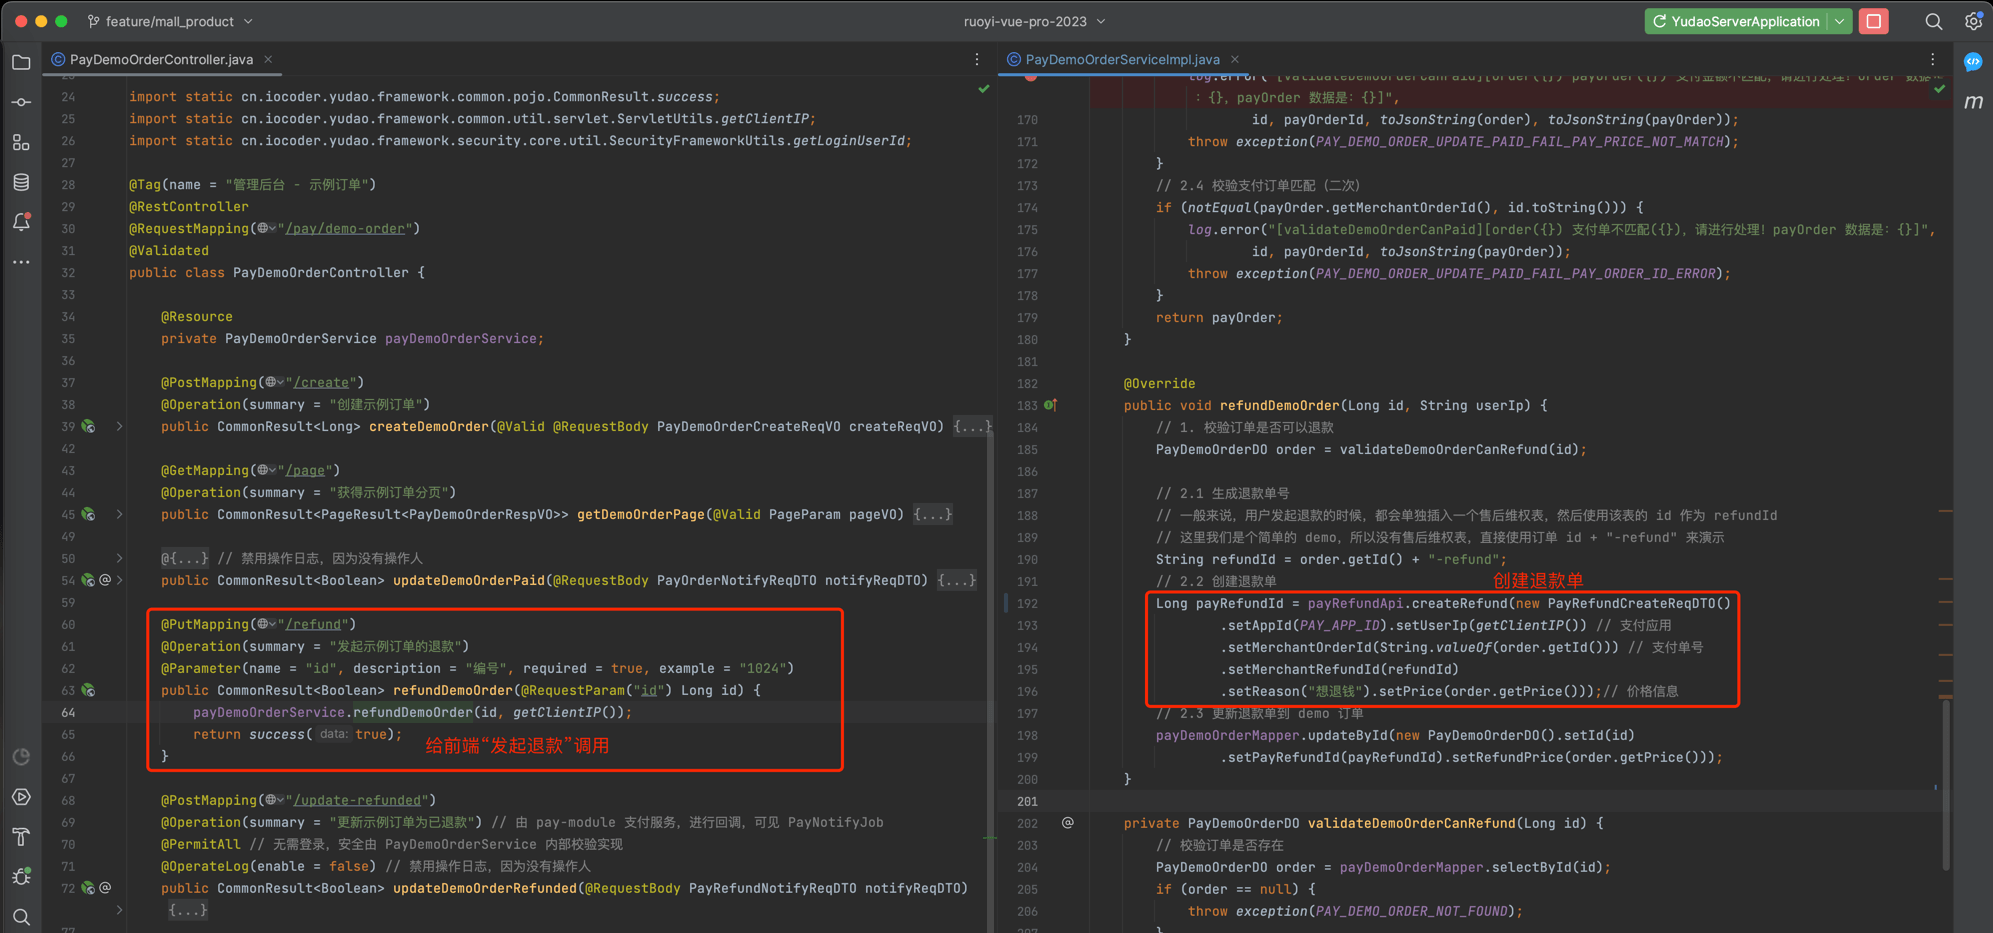Toggle the red breakpoint marker at top of right editor

(1030, 77)
